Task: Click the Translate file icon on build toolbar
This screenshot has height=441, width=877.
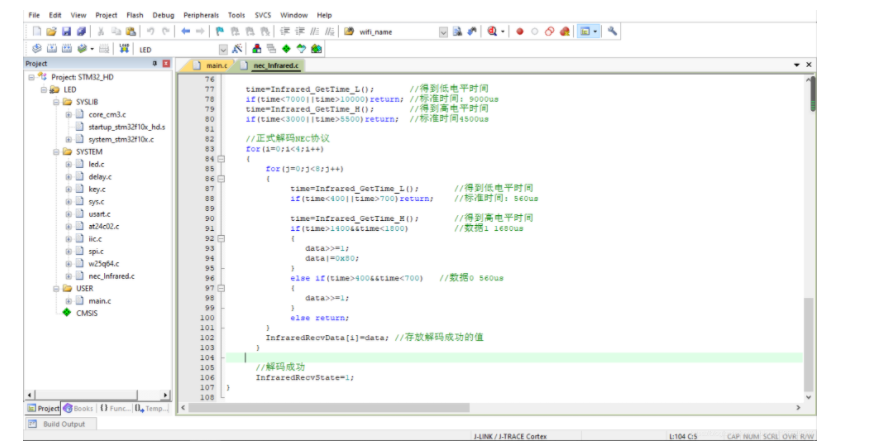Action: [37, 49]
